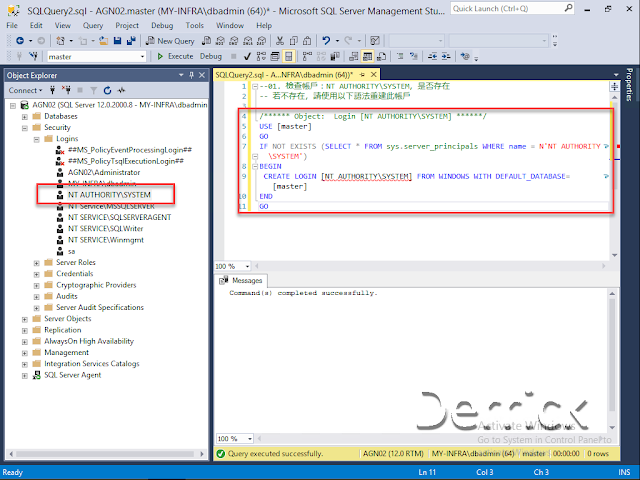Expand the AlwaysOn High Availability node
The image size is (640, 480).
(x=24, y=342)
